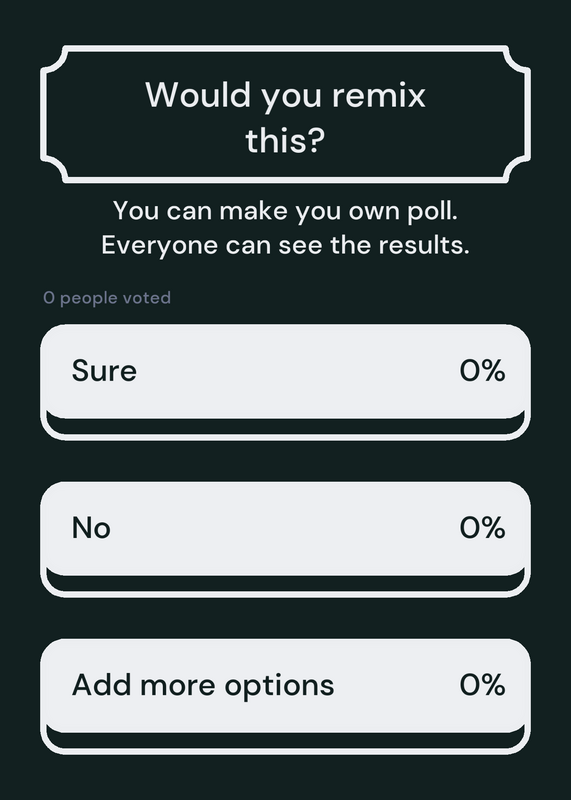Viewport: 571px width, 800px height.
Task: Select the "Sure" label text
Action: (104, 371)
